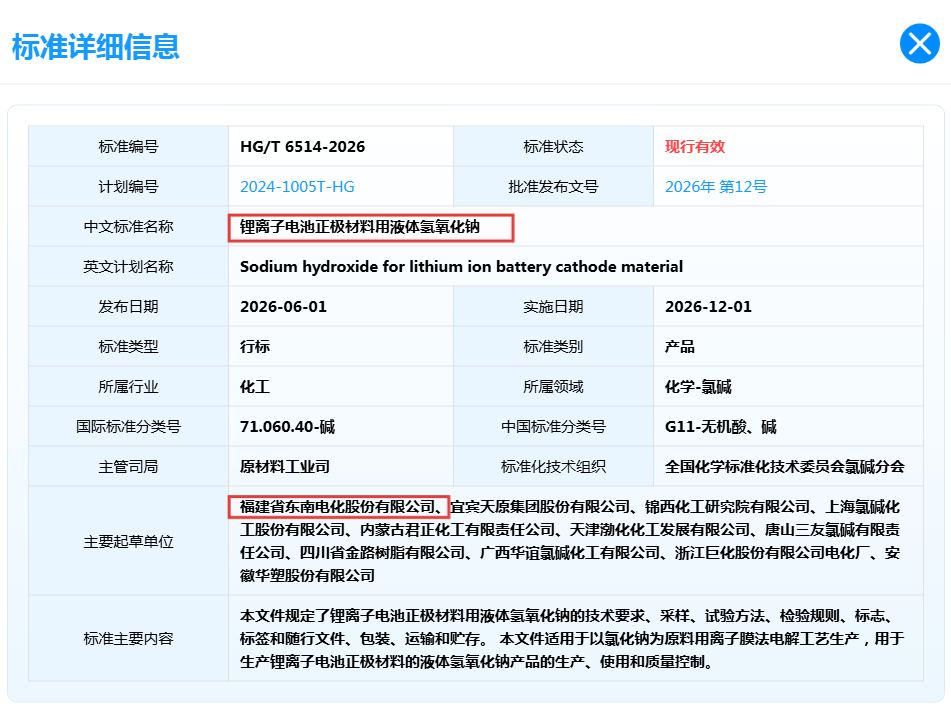Select the standard number HG/T 6514-2026
This screenshot has width=951, height=725.
point(303,147)
